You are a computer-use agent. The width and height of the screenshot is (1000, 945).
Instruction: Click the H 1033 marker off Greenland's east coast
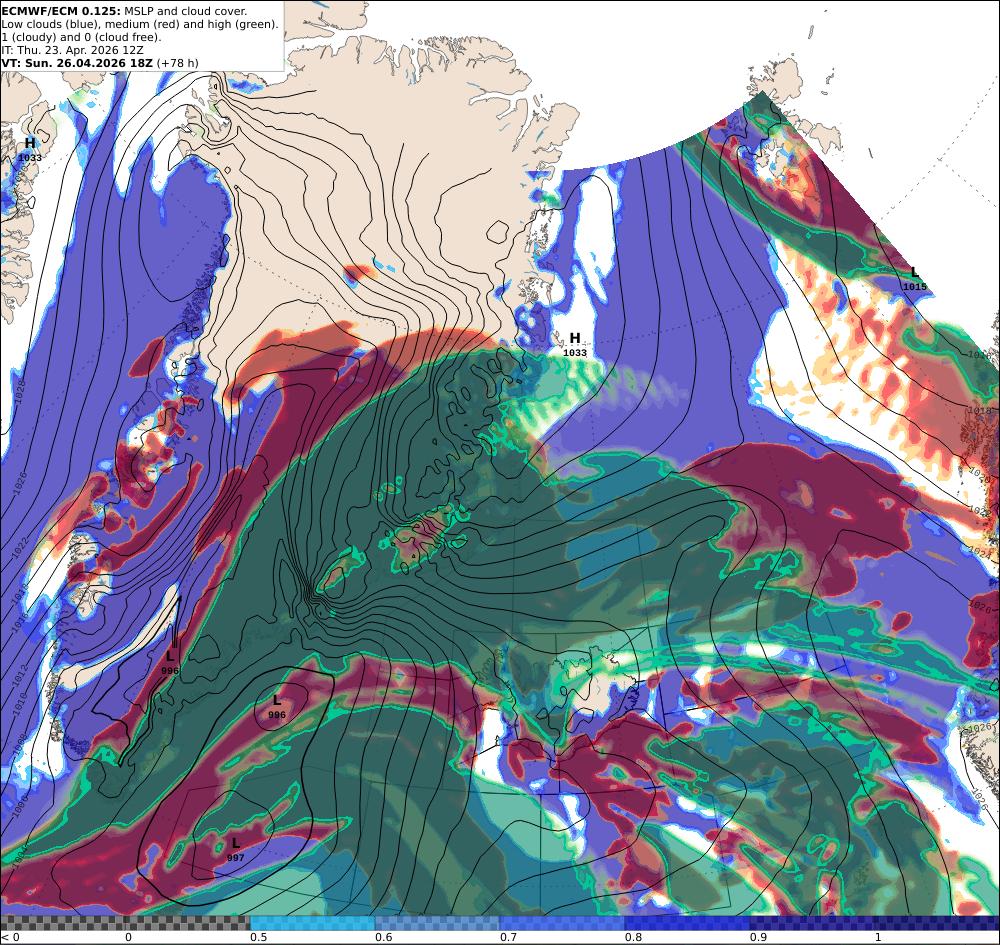click(575, 344)
